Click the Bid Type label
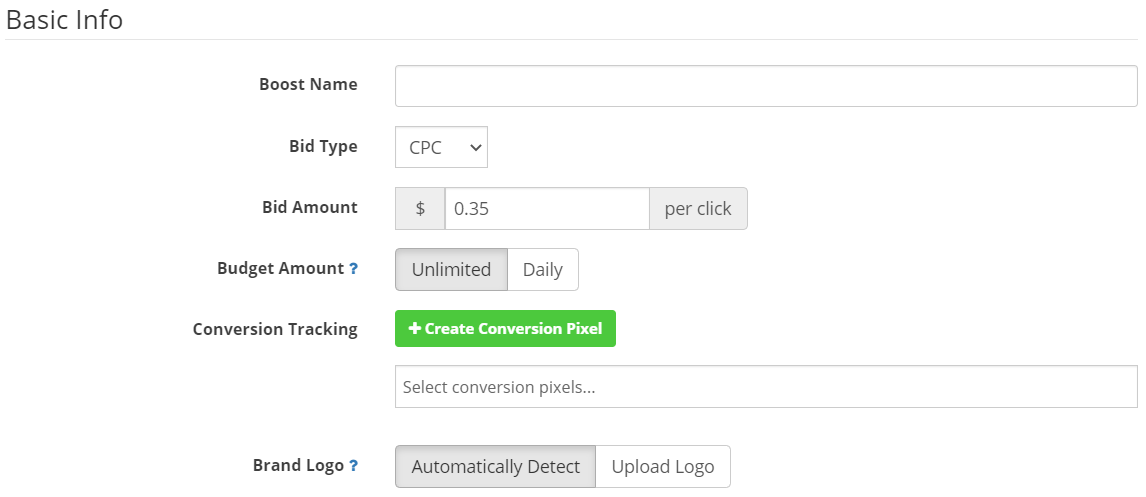This screenshot has width=1146, height=497. pyautogui.click(x=323, y=147)
